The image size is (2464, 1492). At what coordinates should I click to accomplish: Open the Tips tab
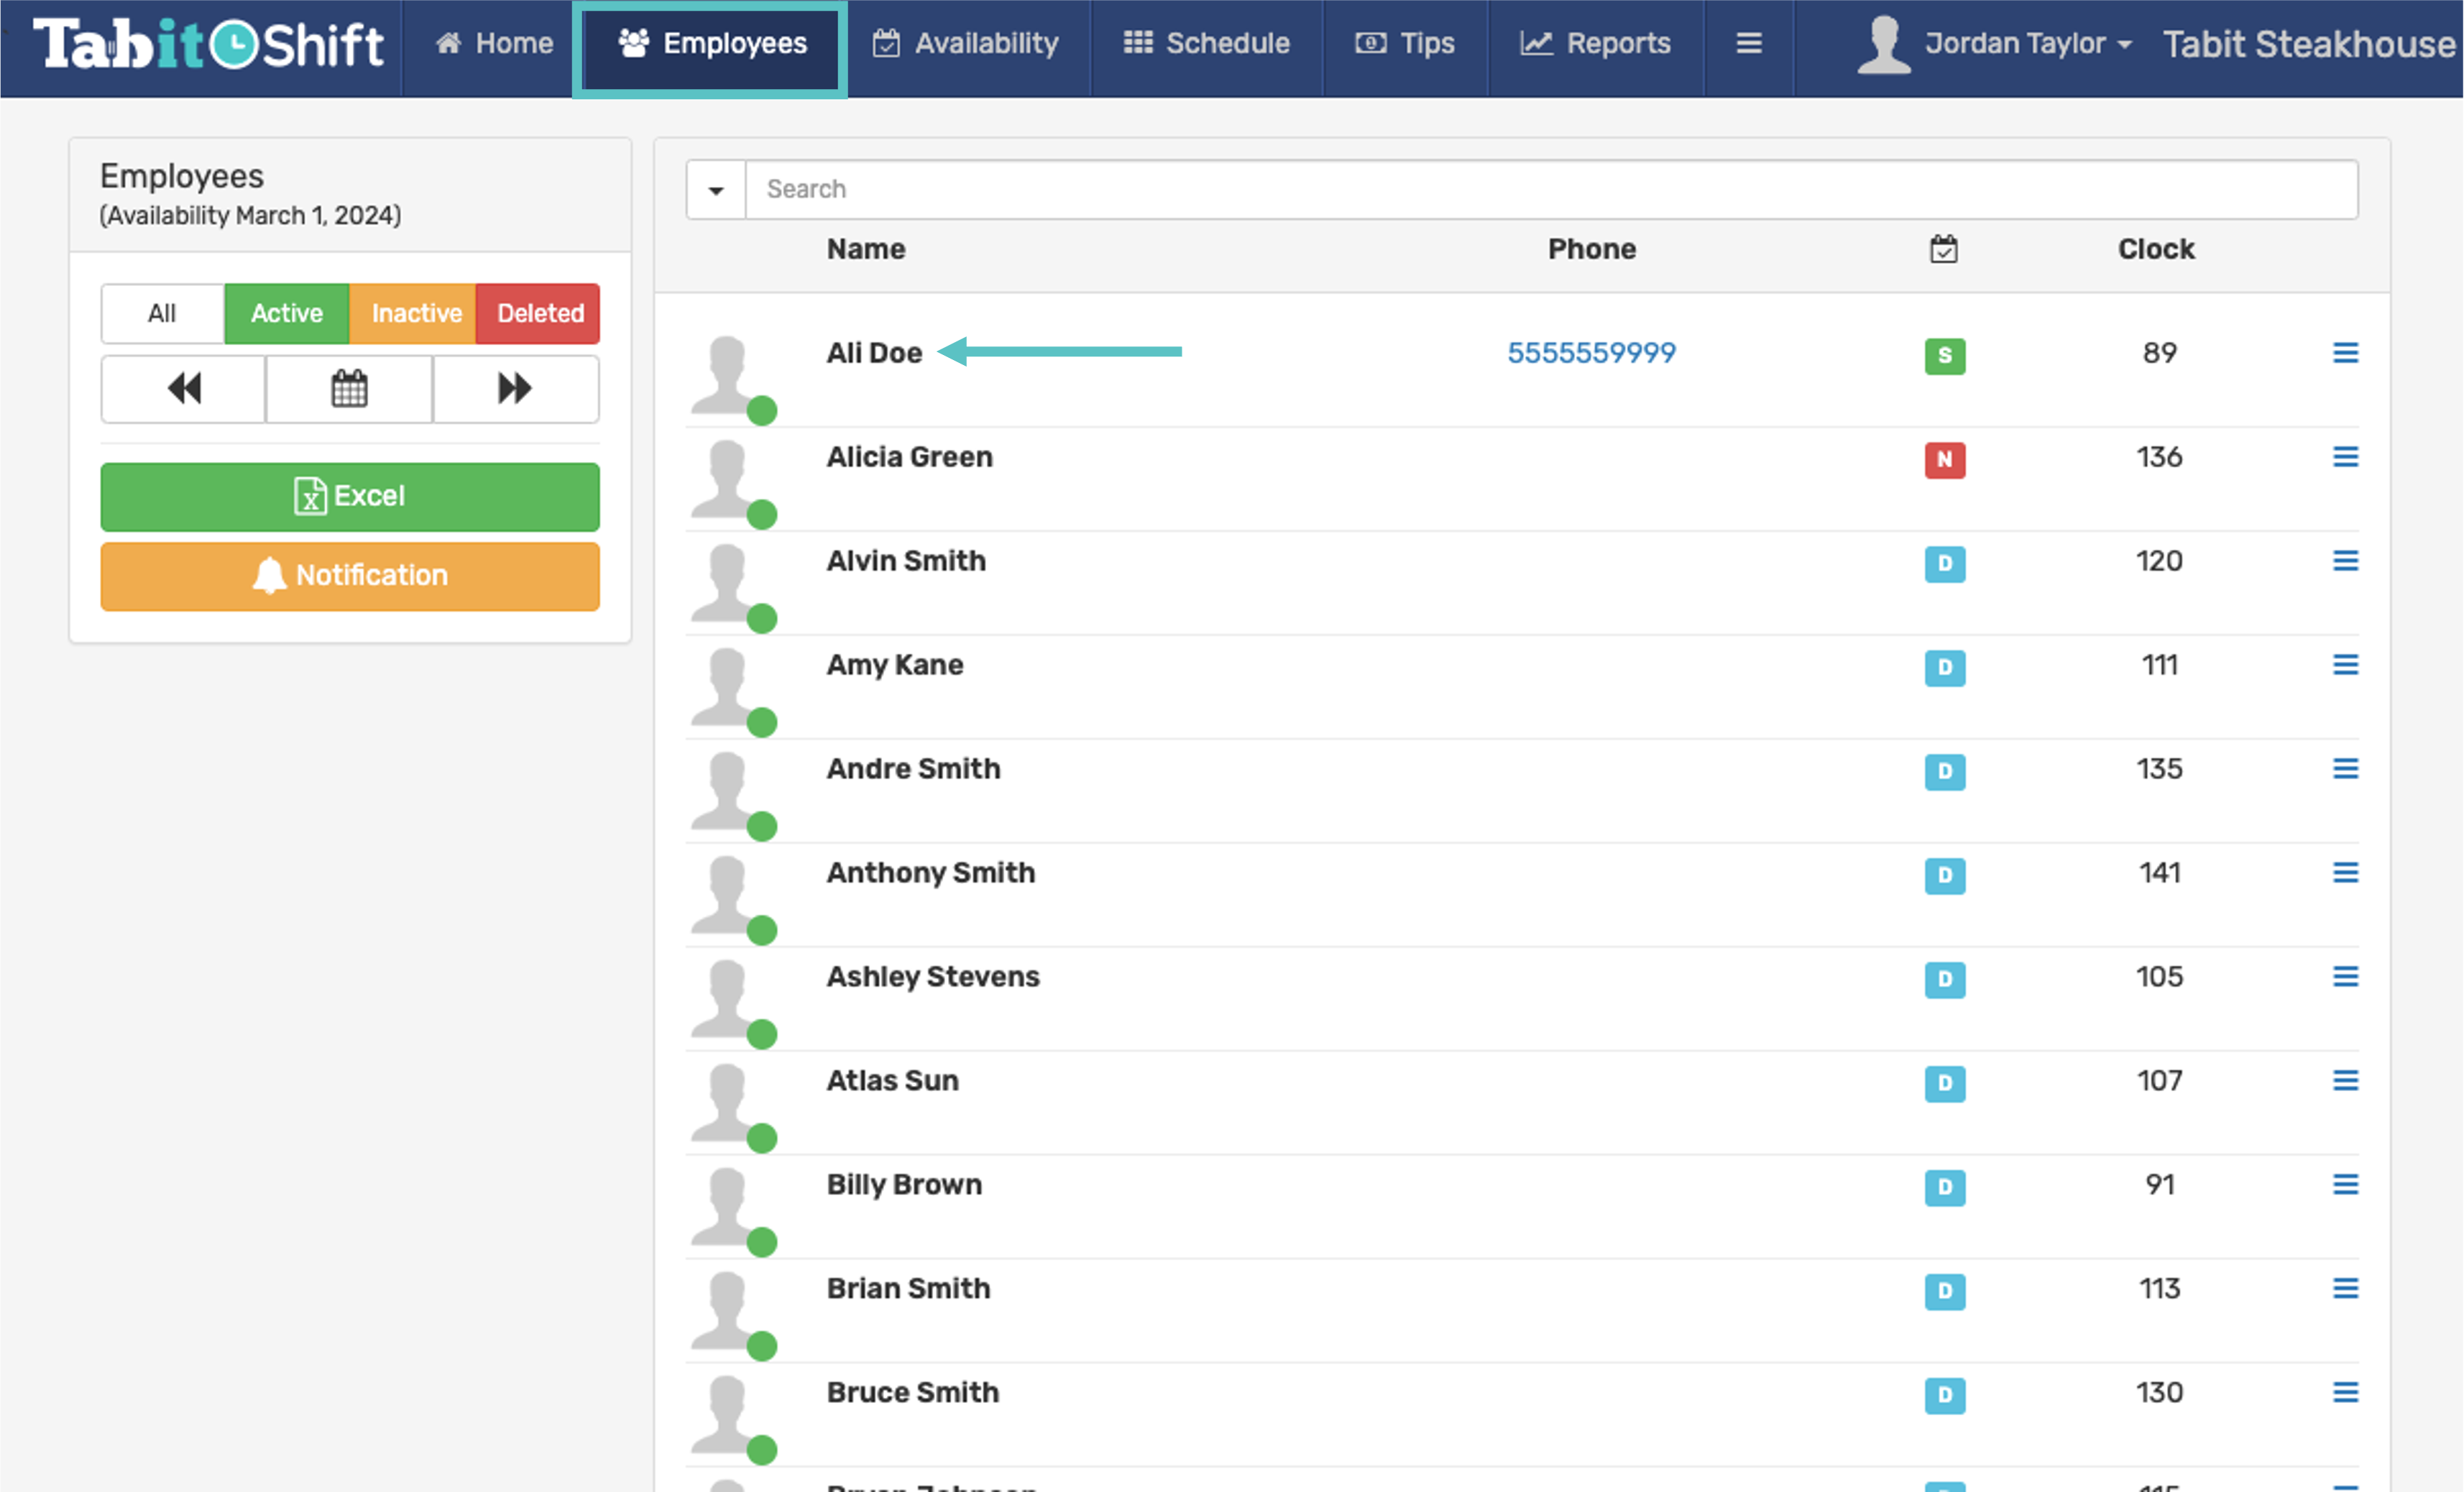[1405, 44]
